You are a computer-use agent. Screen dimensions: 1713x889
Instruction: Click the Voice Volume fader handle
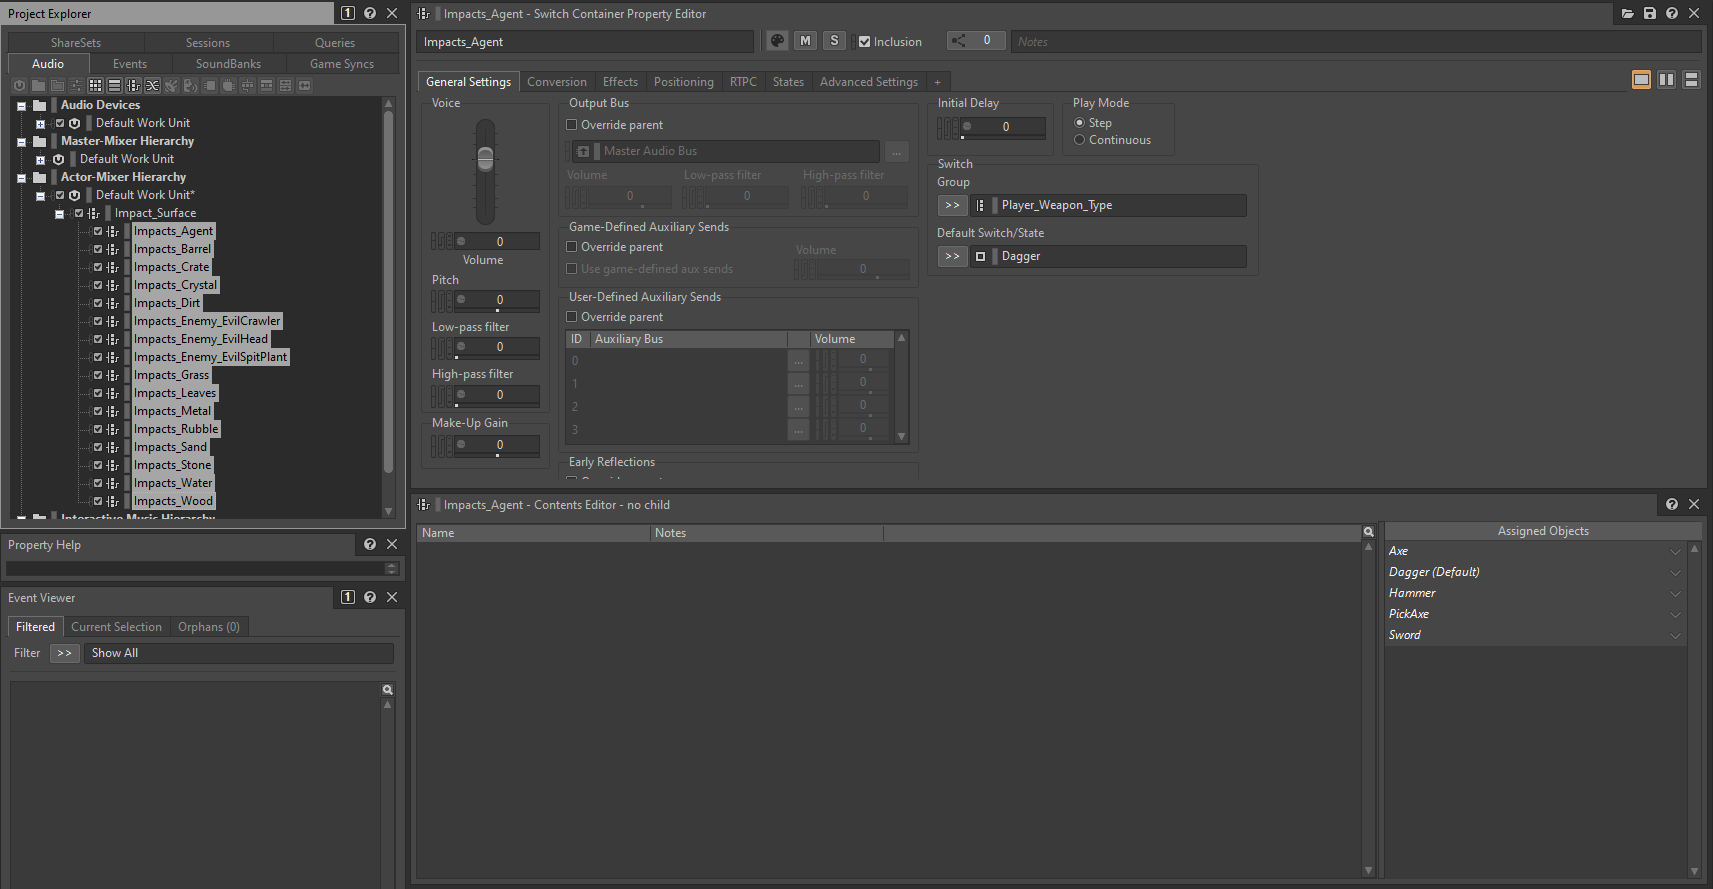[x=485, y=158]
